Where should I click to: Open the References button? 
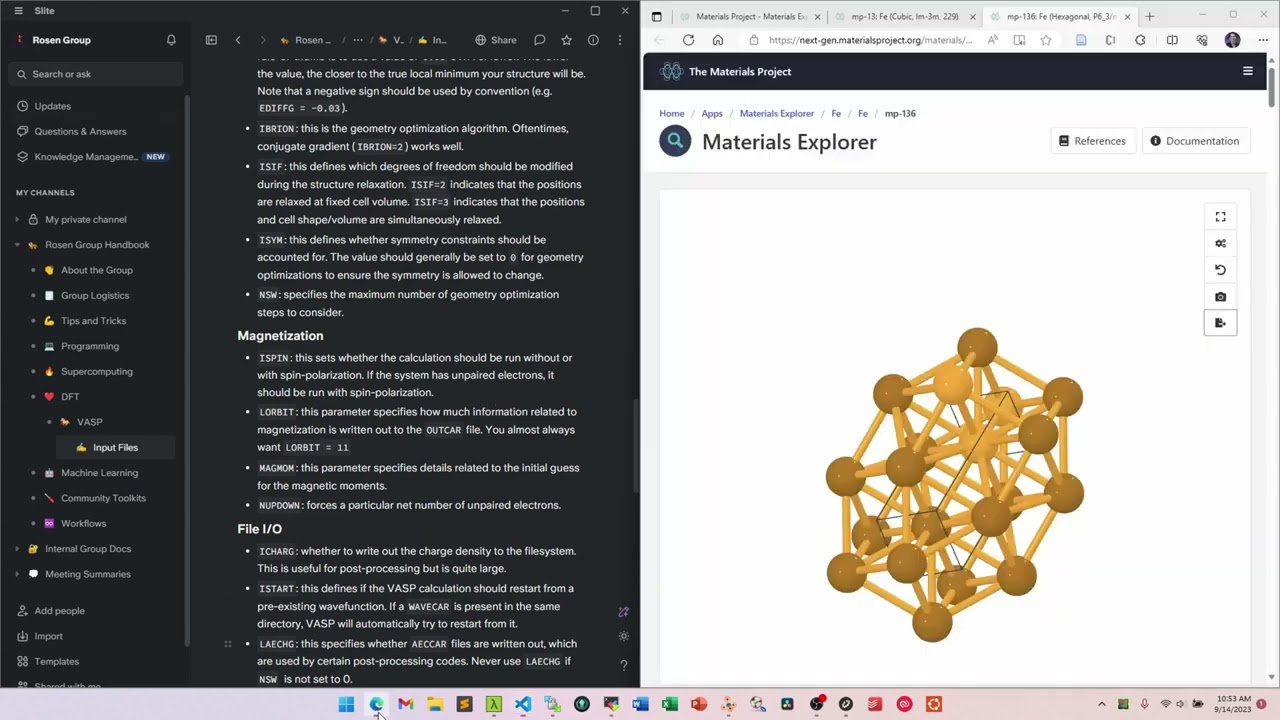pyautogui.click(x=1092, y=141)
